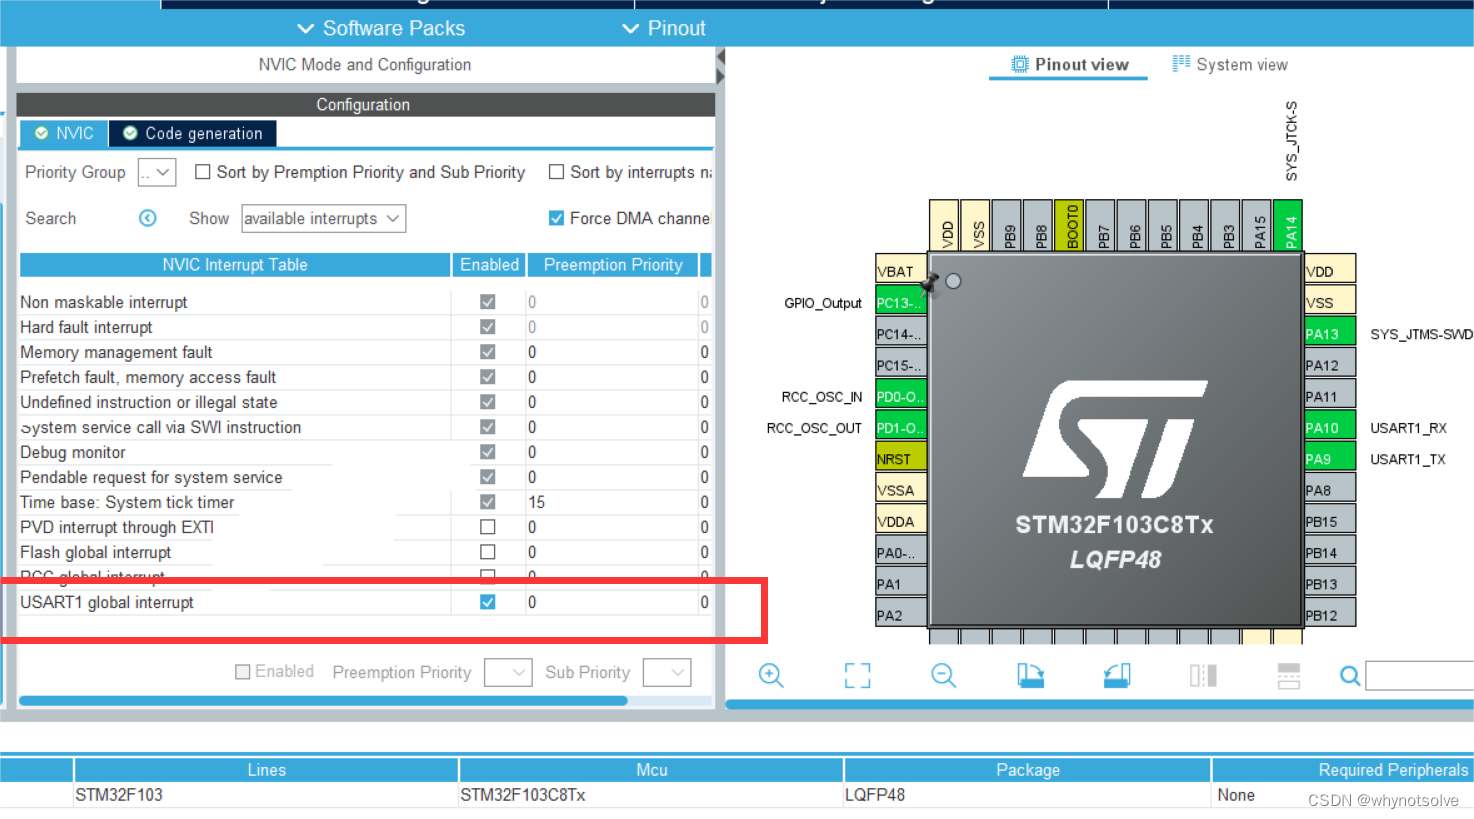
Task: Enable Flash global interrupt checkbox
Action: click(x=488, y=552)
